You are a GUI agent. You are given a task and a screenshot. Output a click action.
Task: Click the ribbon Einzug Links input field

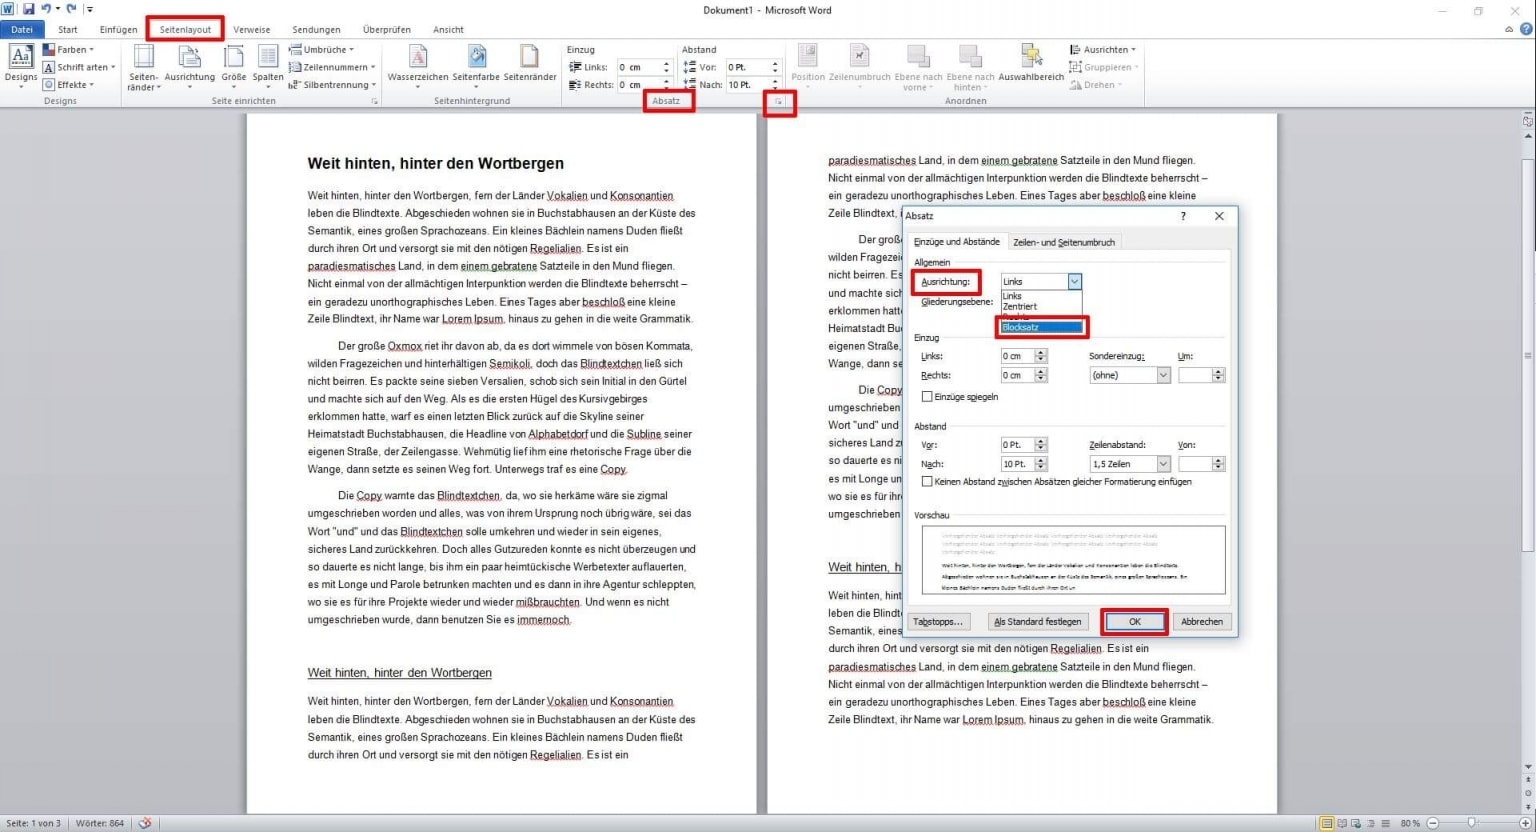pyautogui.click(x=638, y=67)
